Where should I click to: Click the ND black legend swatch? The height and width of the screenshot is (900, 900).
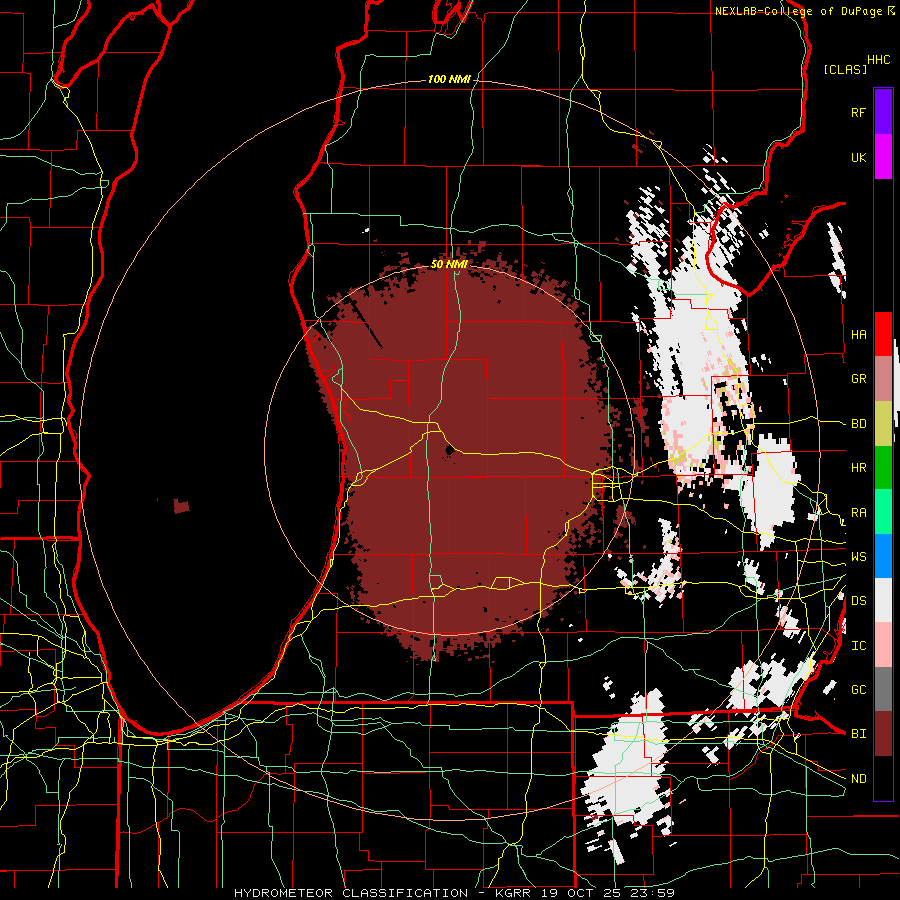[x=883, y=778]
